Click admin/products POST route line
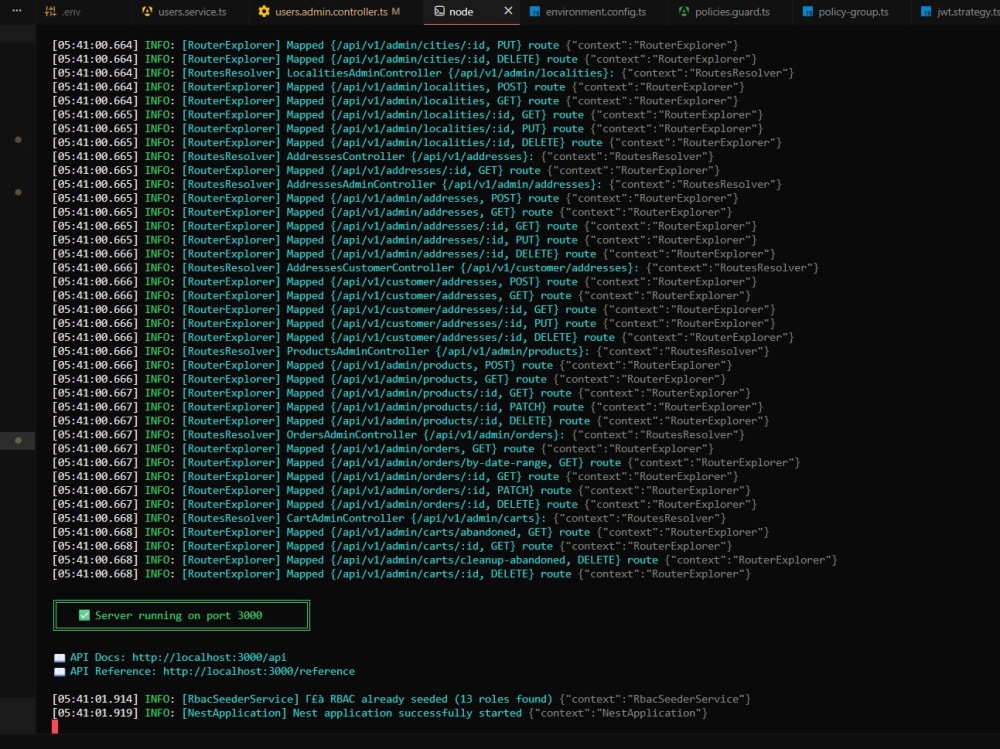 (392, 366)
